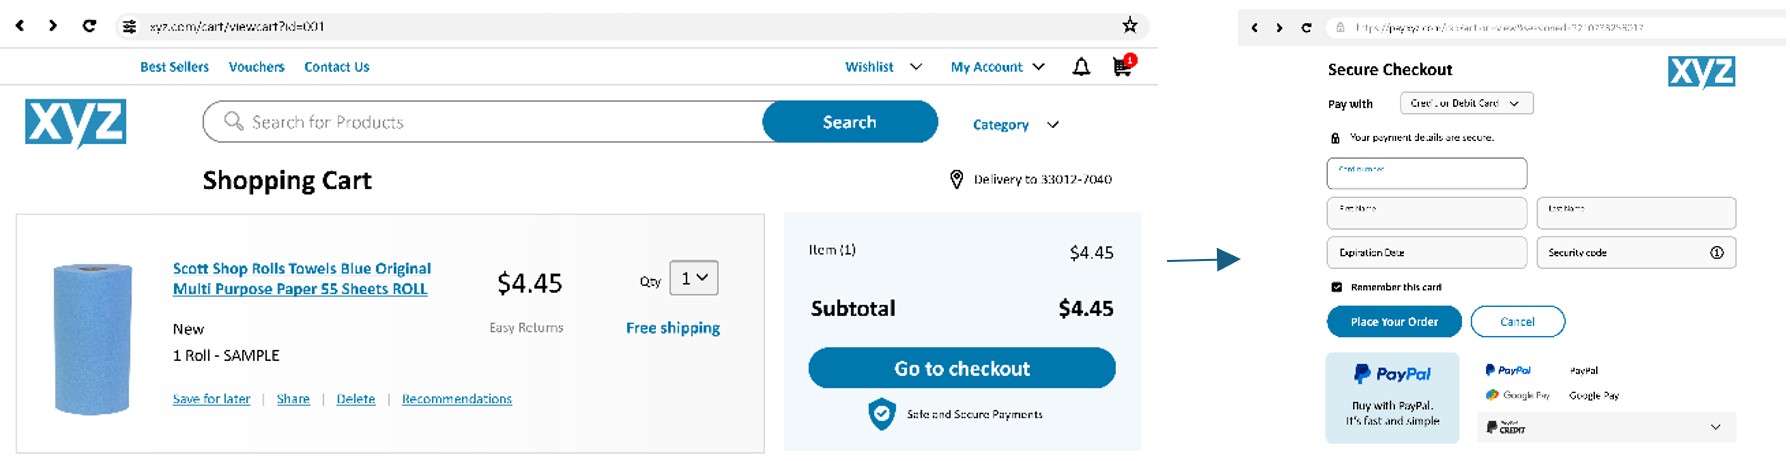Click the Save for later link

coord(211,399)
